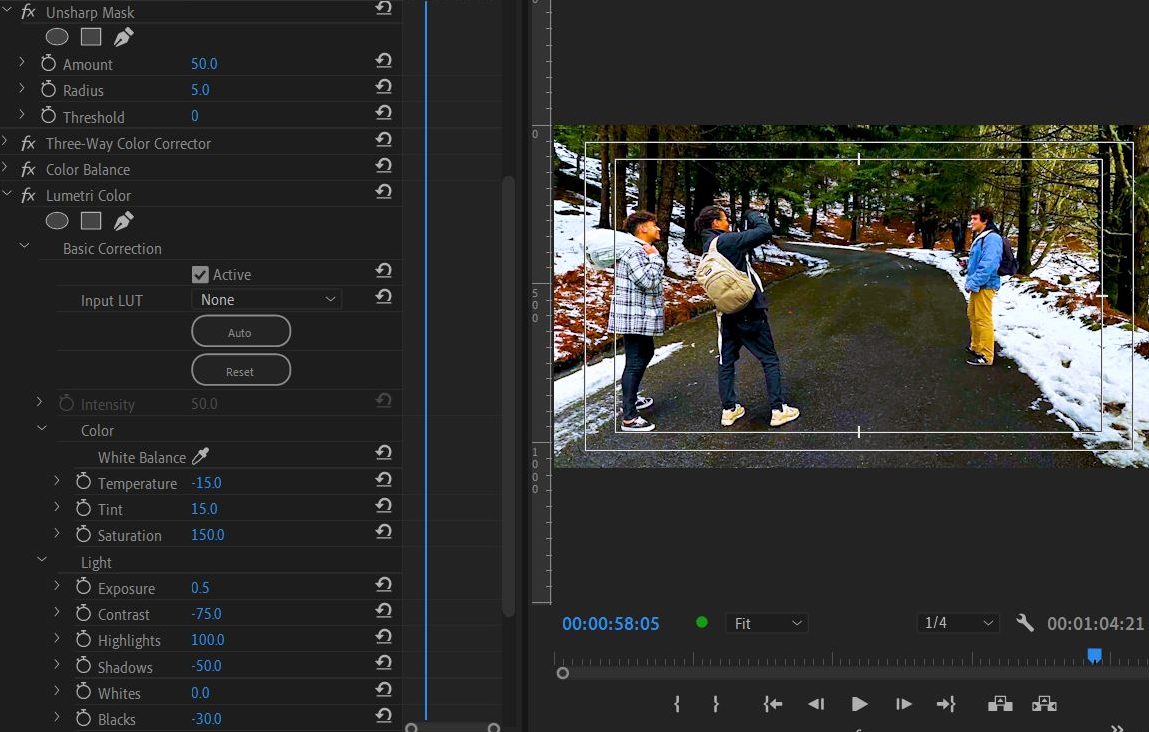Create ellipse mask under Unsharp Mask

[57, 37]
